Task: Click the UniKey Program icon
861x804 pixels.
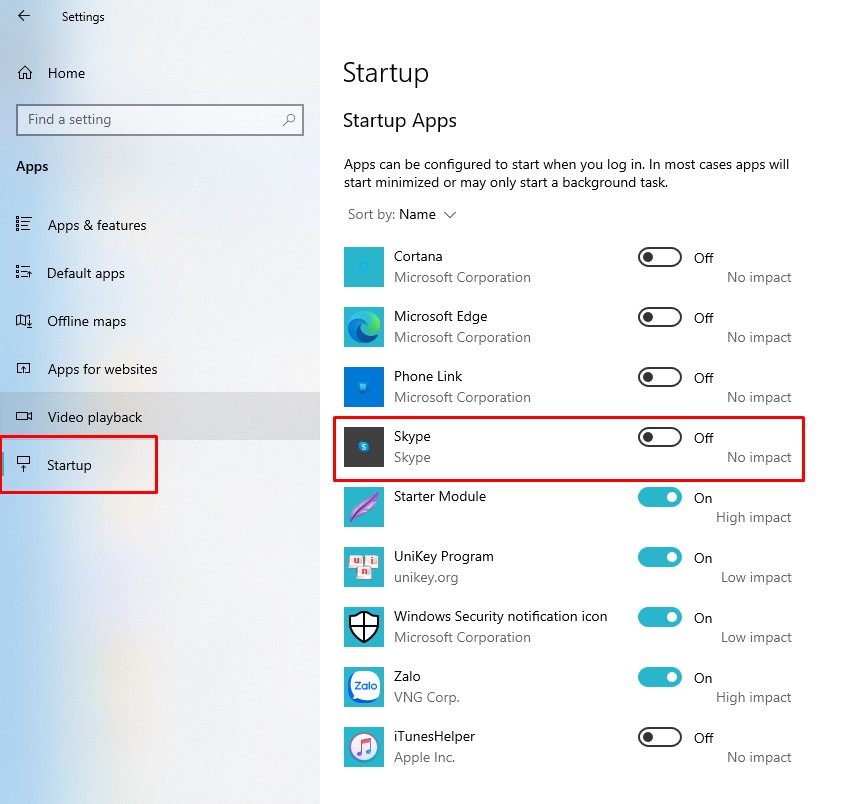Action: [x=363, y=567]
